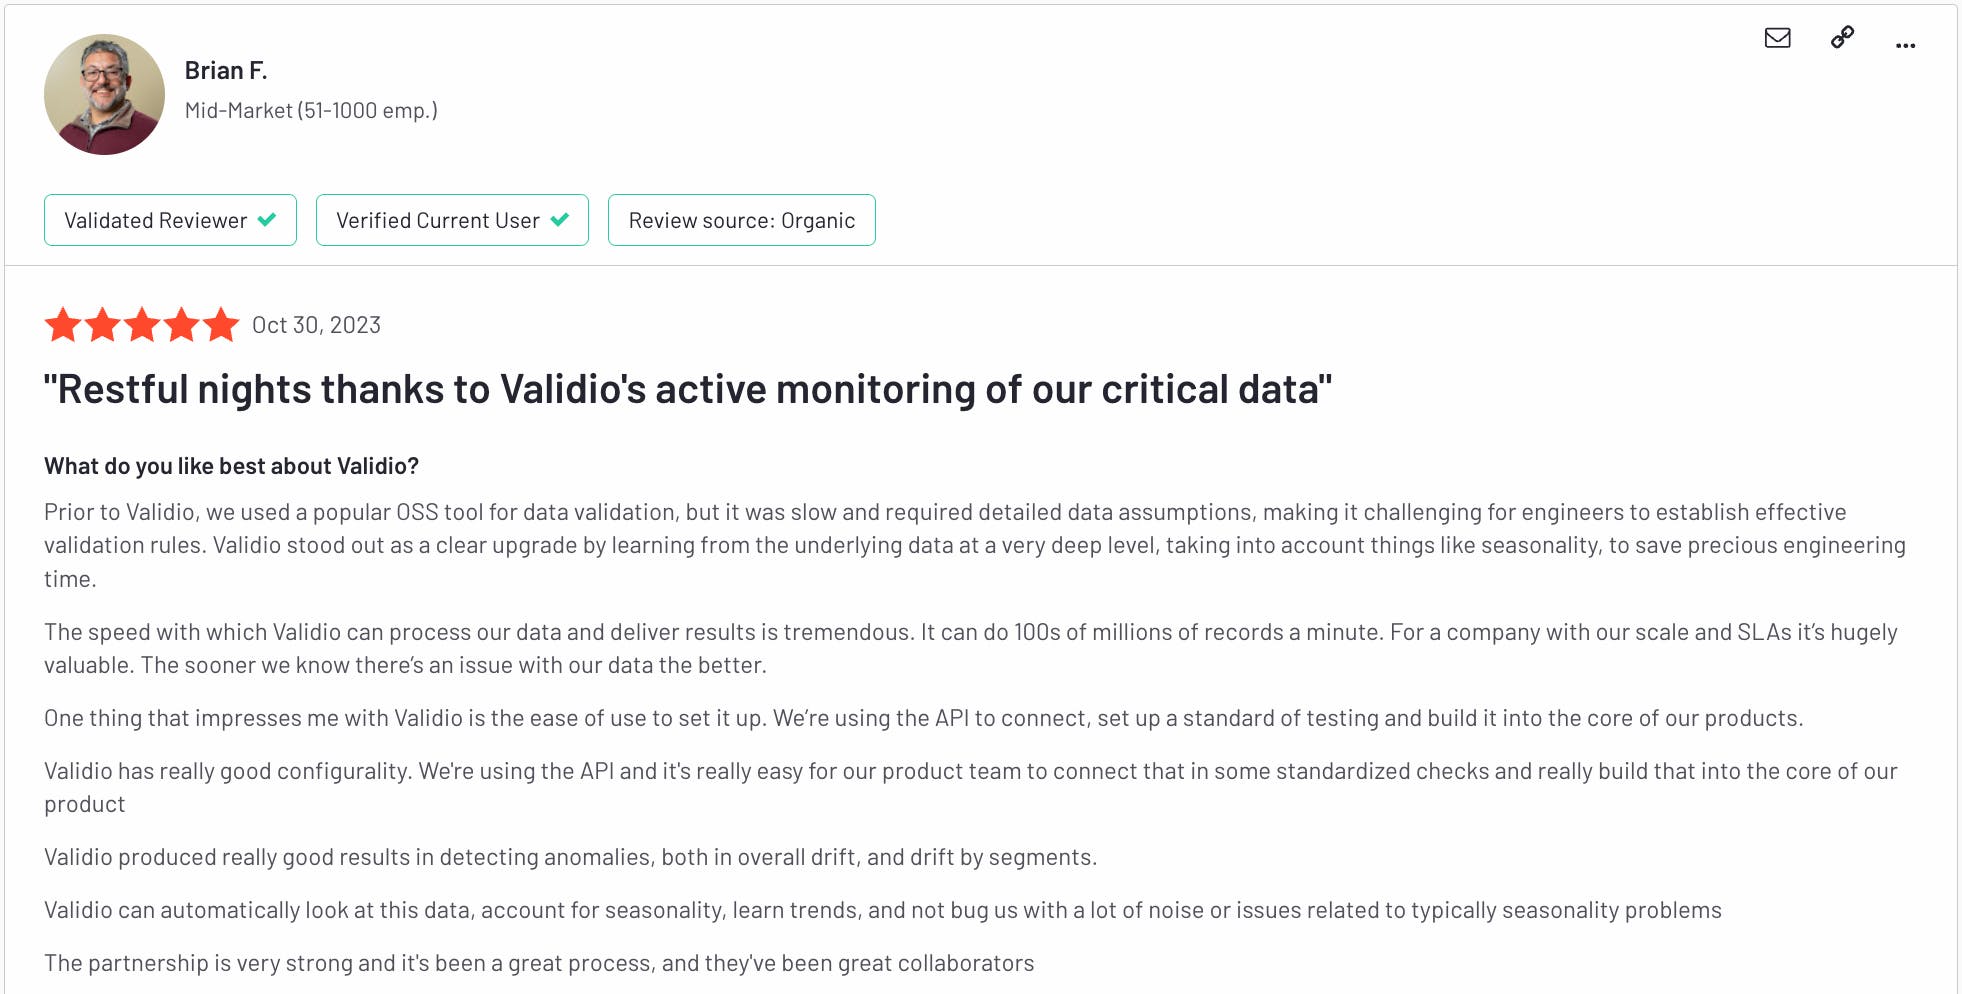Click the "What do you like best" heading
1962x994 pixels.
pos(231,466)
